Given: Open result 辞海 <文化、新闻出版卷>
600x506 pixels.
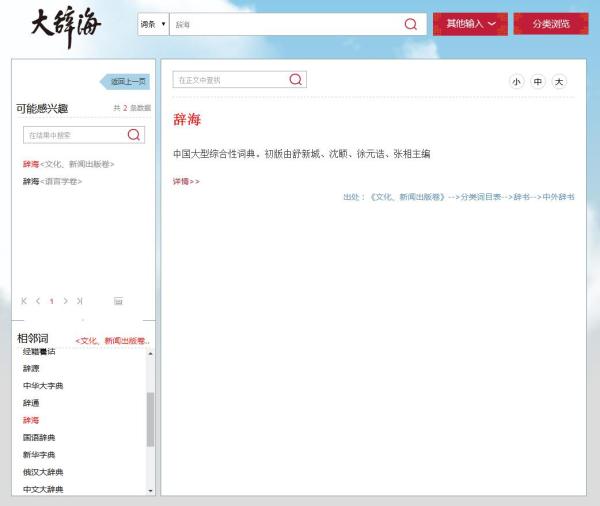Looking at the screenshot, I should pyautogui.click(x=68, y=164).
